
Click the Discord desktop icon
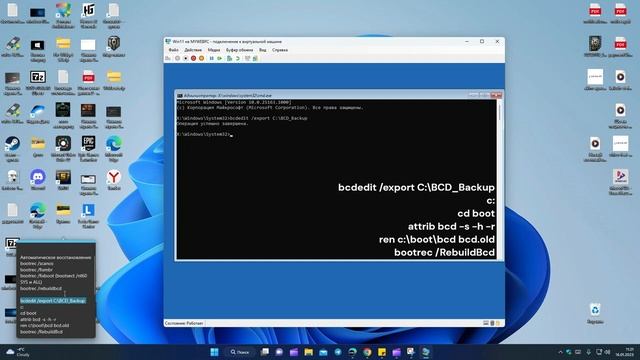[38, 180]
